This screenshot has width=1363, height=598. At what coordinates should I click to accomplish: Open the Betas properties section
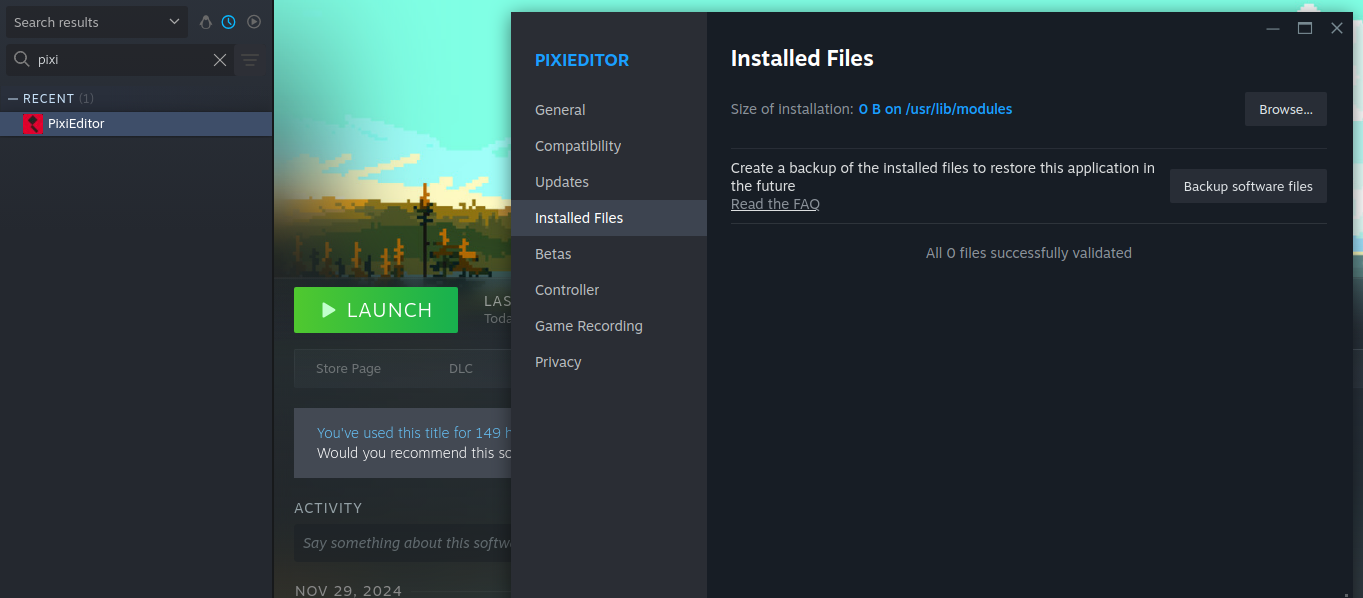[609, 254]
